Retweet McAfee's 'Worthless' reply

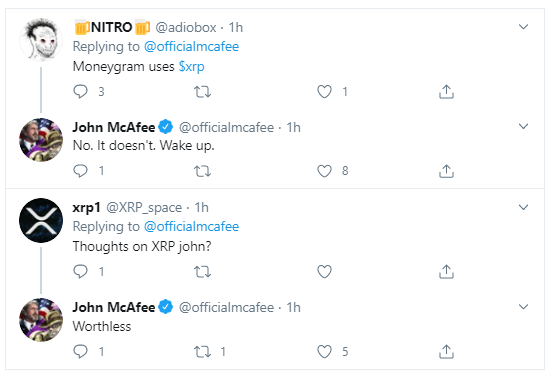coord(202,352)
